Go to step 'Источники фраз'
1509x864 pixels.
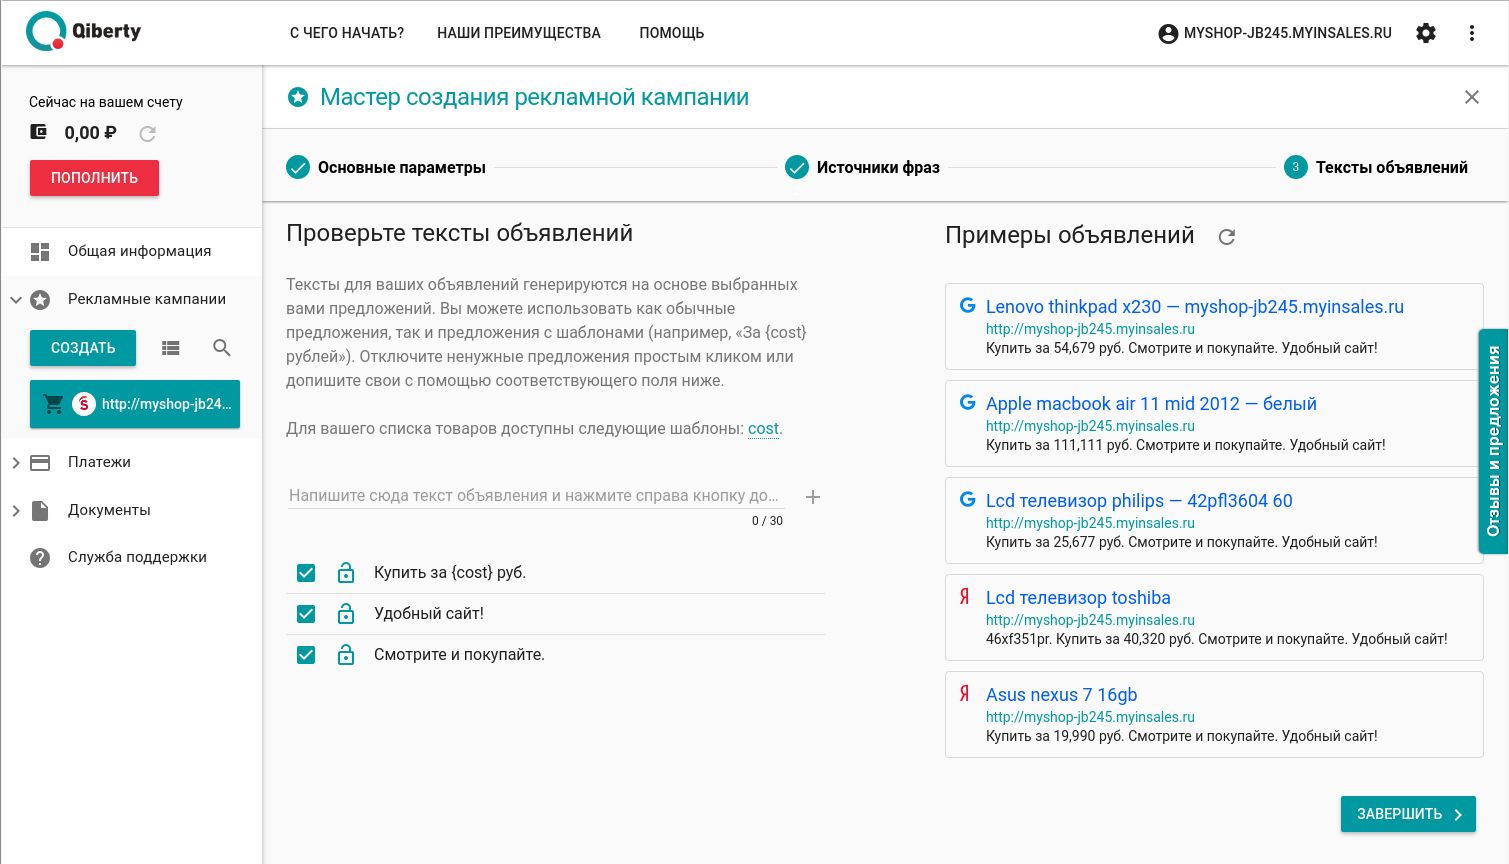point(862,167)
